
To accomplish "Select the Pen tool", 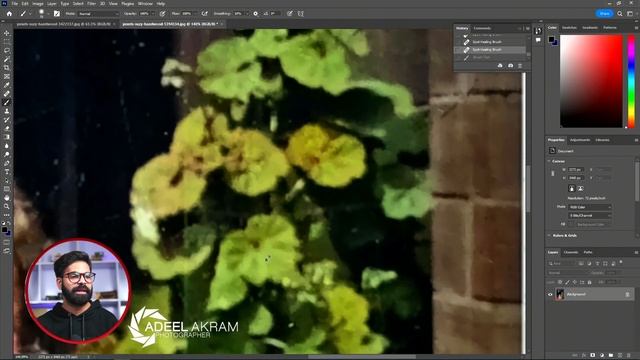I will pyautogui.click(x=7, y=163).
